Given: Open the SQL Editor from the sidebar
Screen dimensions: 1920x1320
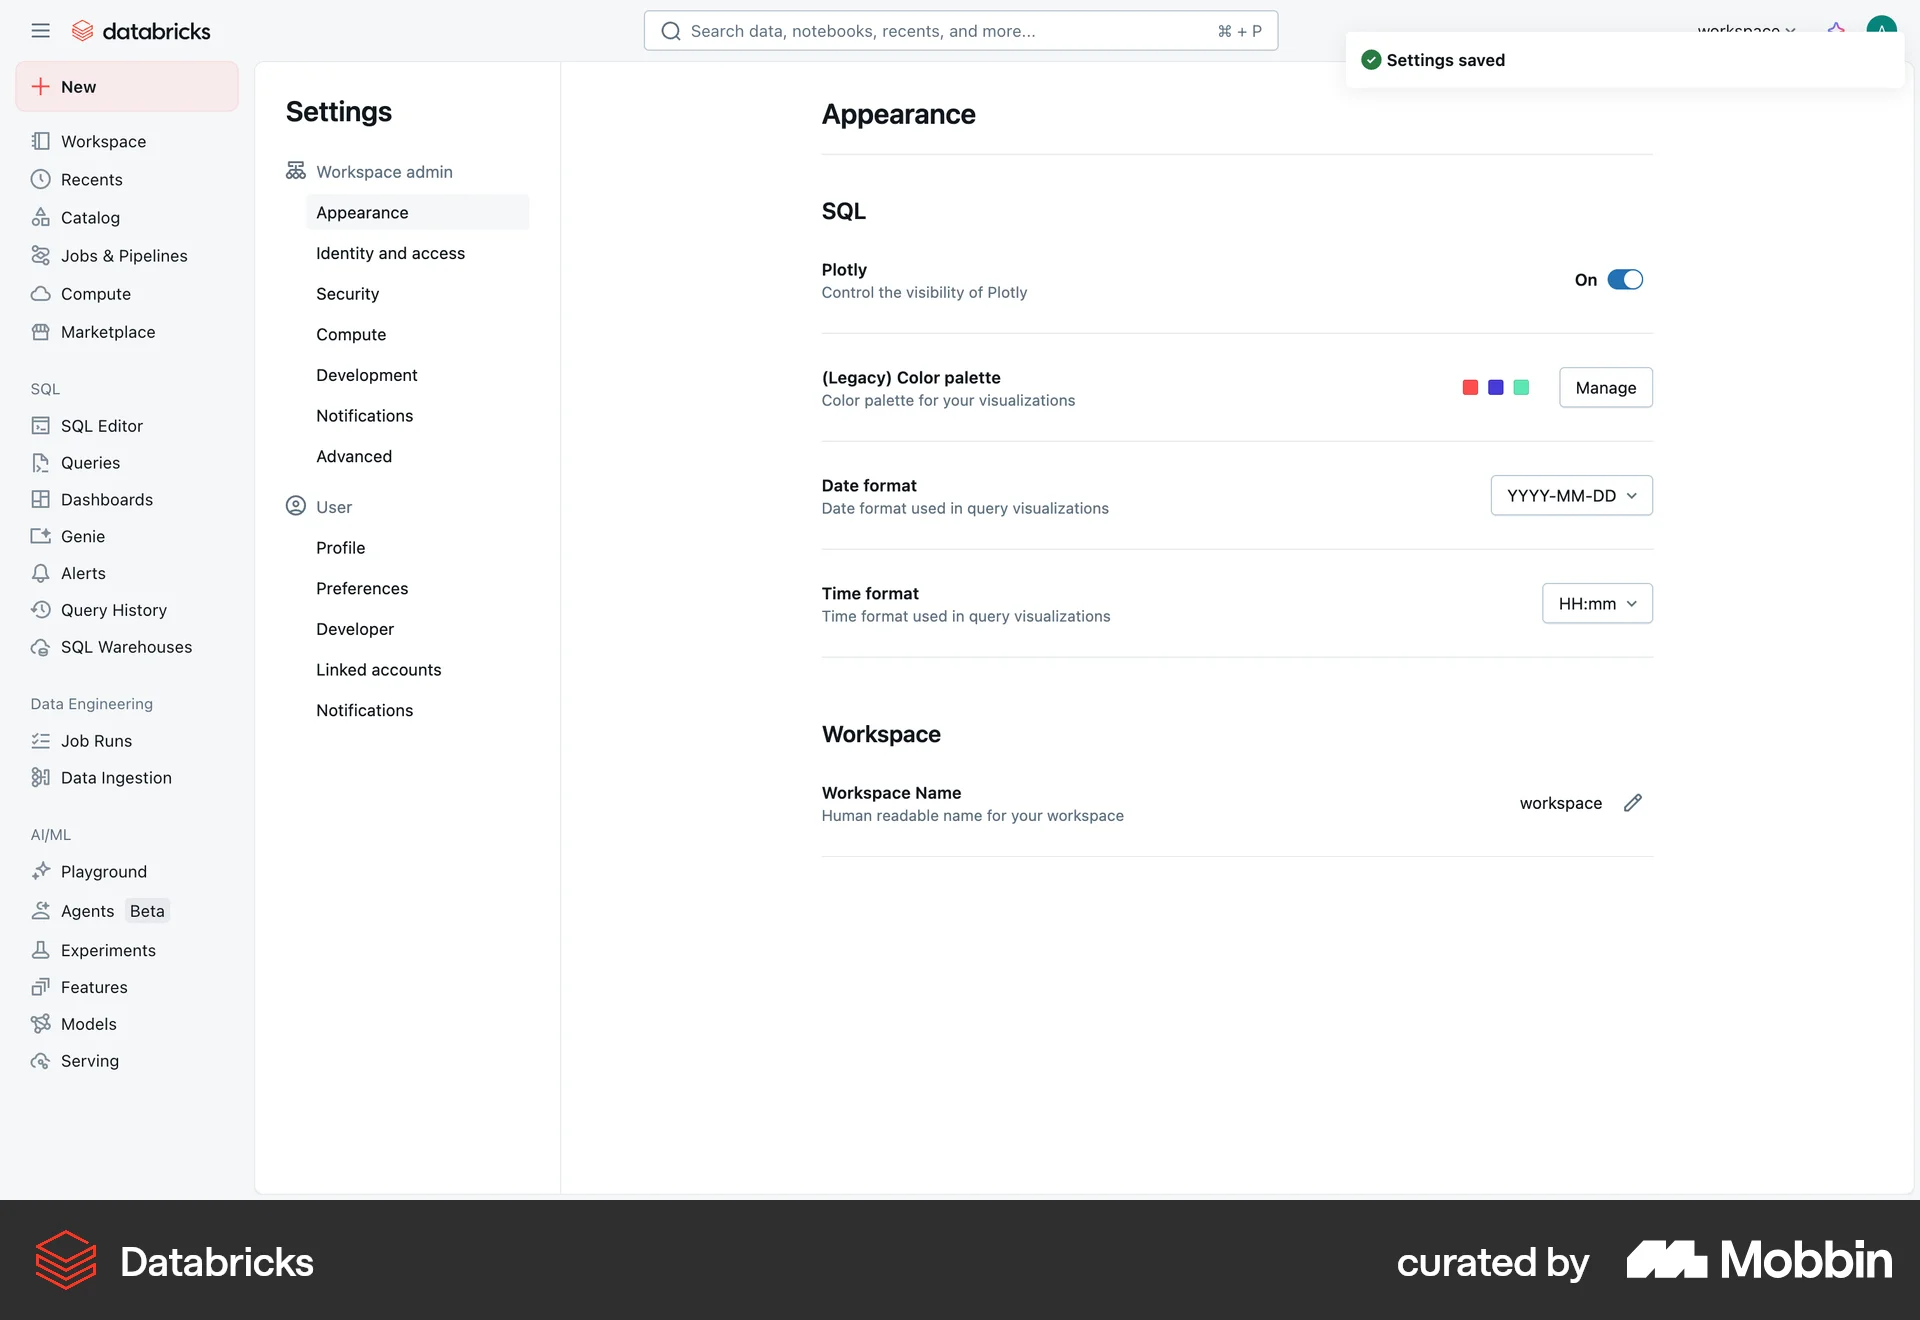Looking at the screenshot, I should tap(100, 425).
